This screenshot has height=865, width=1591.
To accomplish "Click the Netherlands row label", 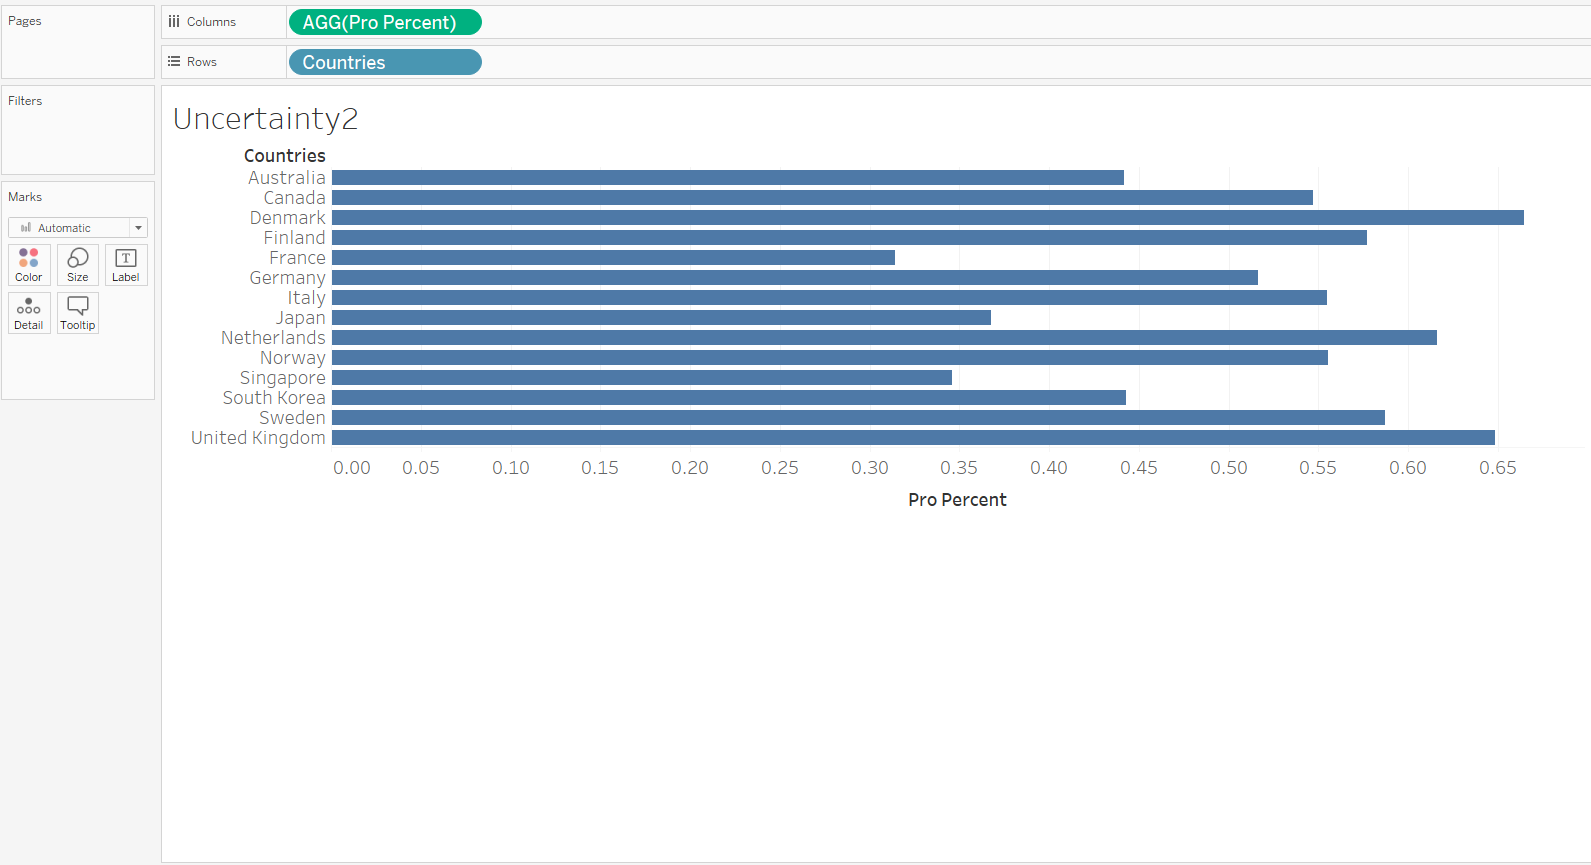I will pyautogui.click(x=273, y=338).
